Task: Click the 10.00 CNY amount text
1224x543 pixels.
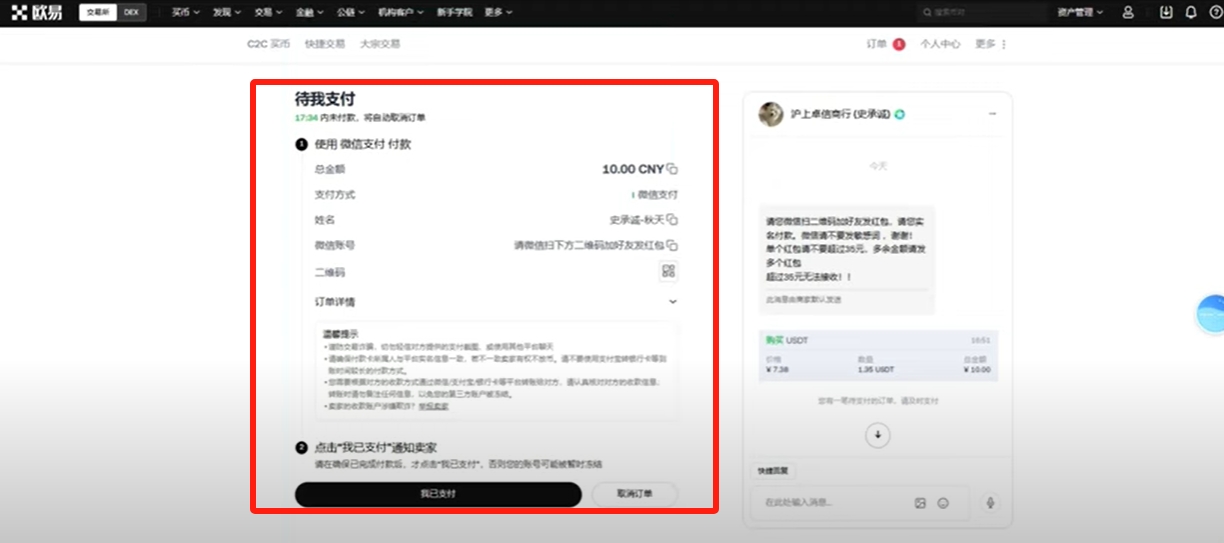Action: tap(633, 169)
